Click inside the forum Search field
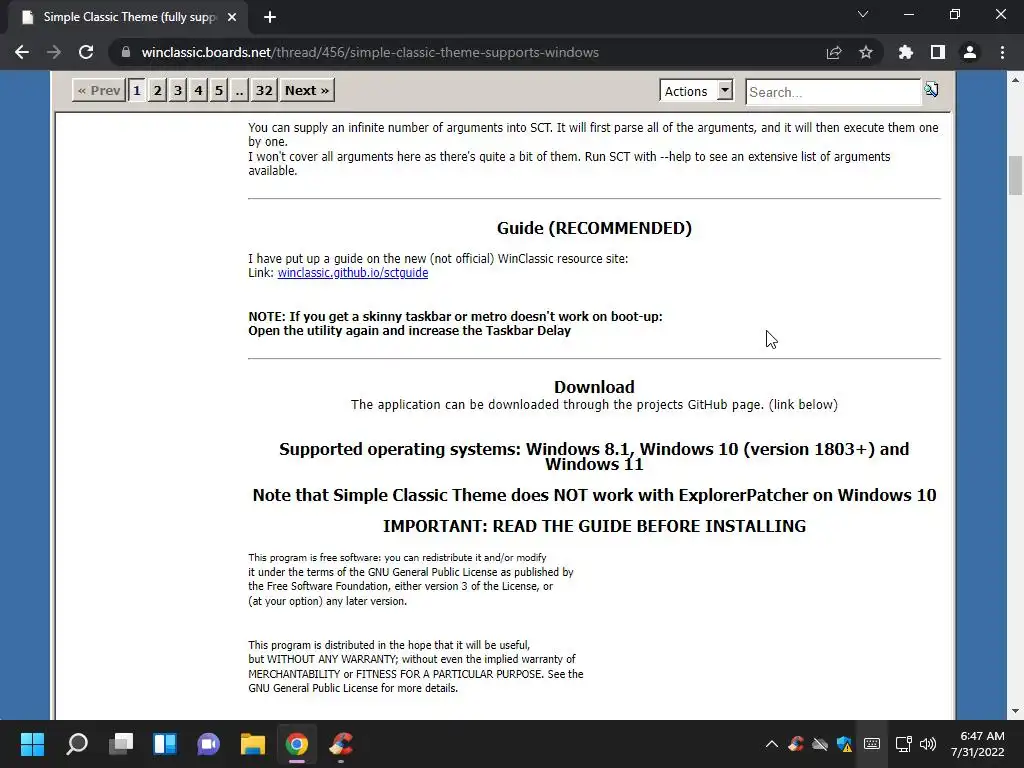 (x=833, y=92)
